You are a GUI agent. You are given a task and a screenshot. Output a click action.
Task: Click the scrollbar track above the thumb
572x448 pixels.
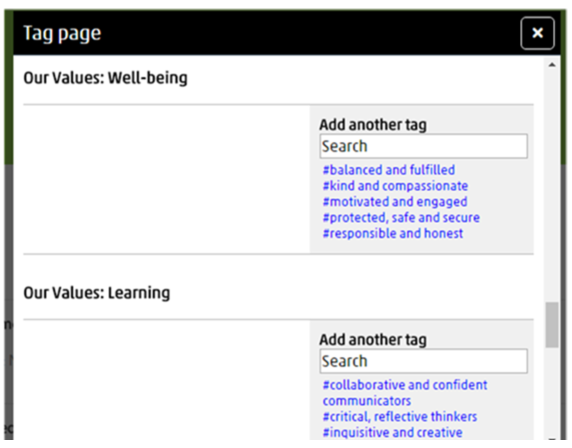coord(552,186)
